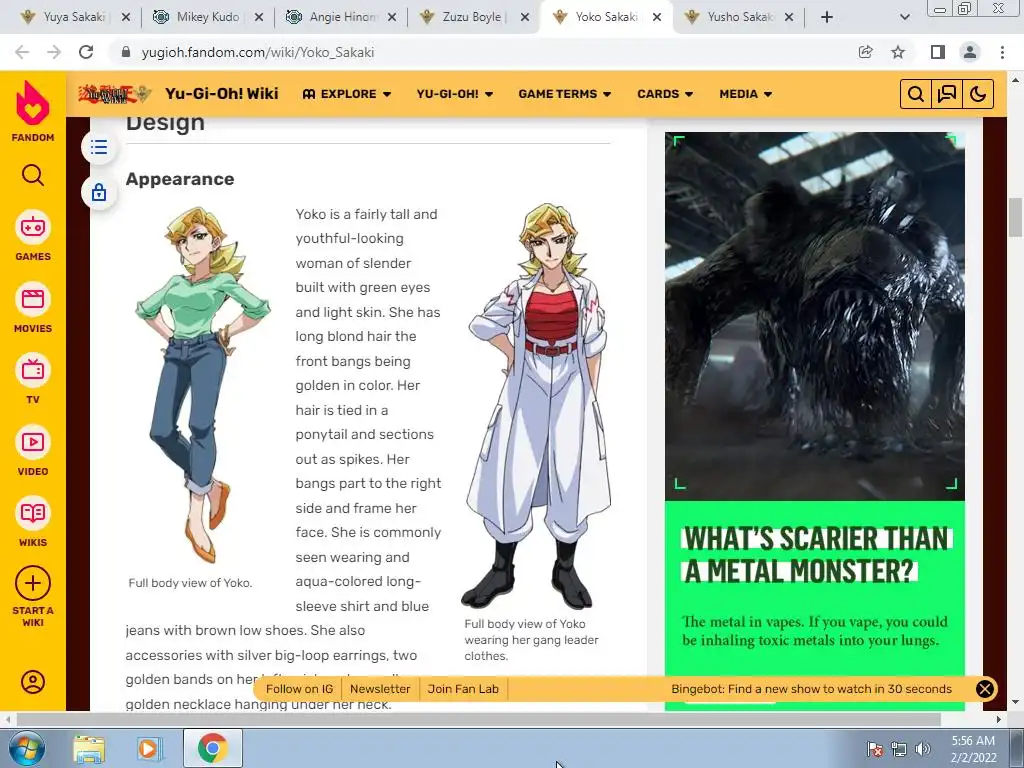Image resolution: width=1024 pixels, height=768 pixels.
Task: Click the share page icon in address bar
Action: (x=866, y=52)
